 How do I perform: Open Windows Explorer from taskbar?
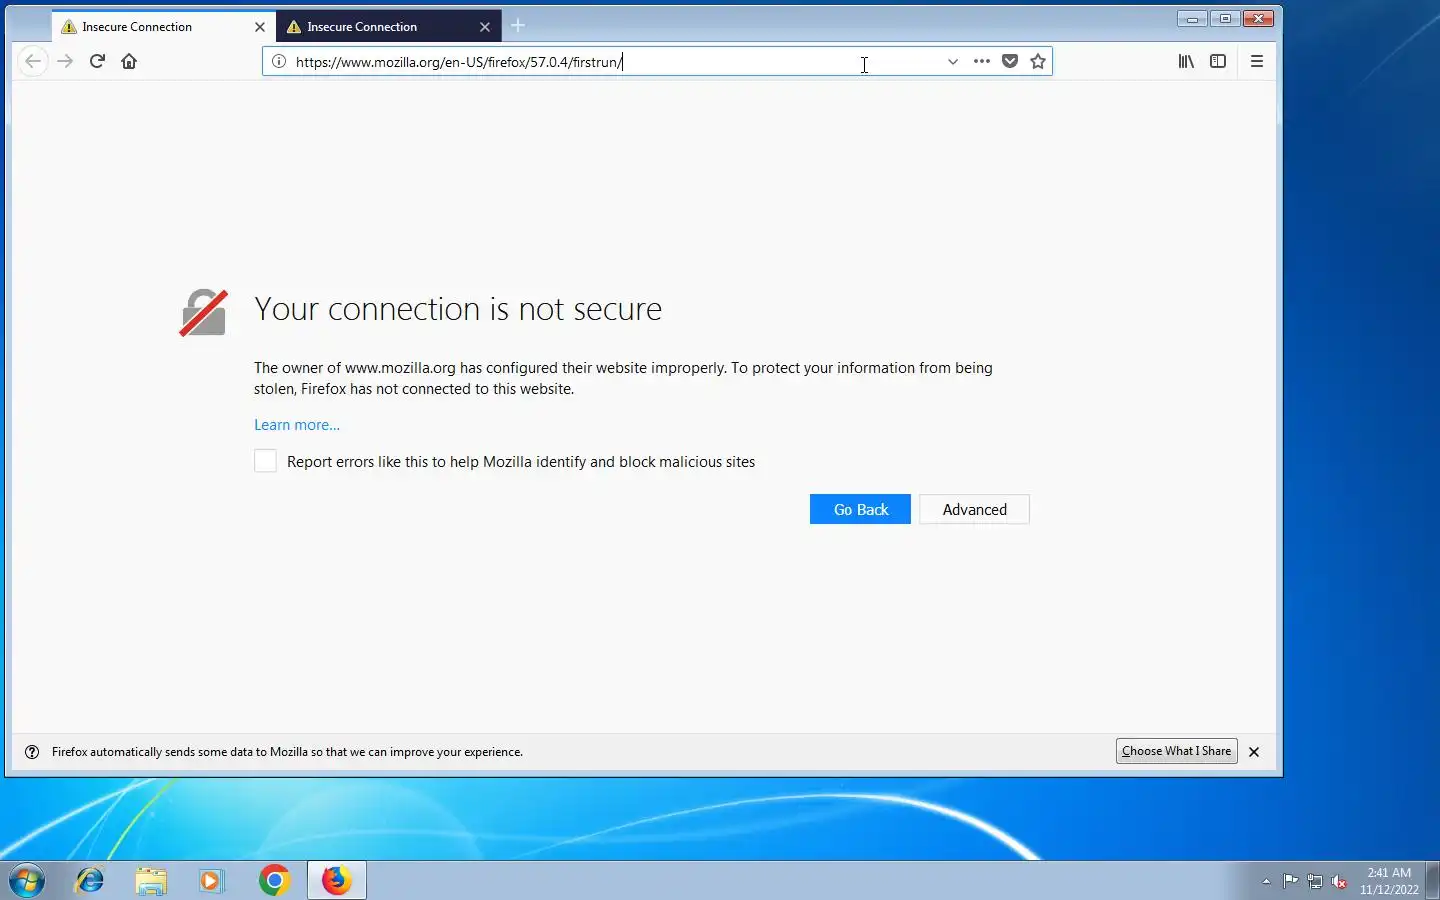point(151,881)
